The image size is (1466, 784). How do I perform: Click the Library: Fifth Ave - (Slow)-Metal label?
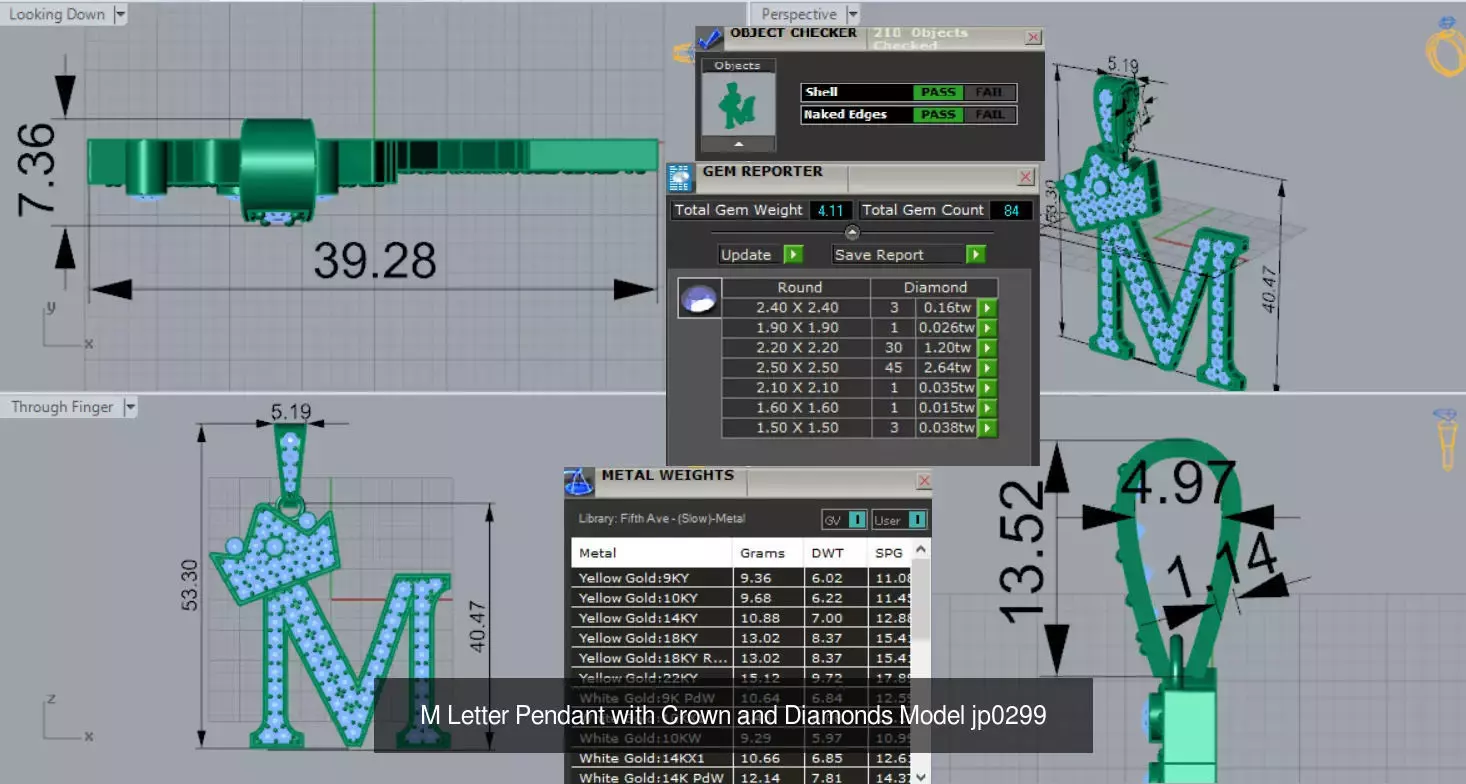click(661, 519)
